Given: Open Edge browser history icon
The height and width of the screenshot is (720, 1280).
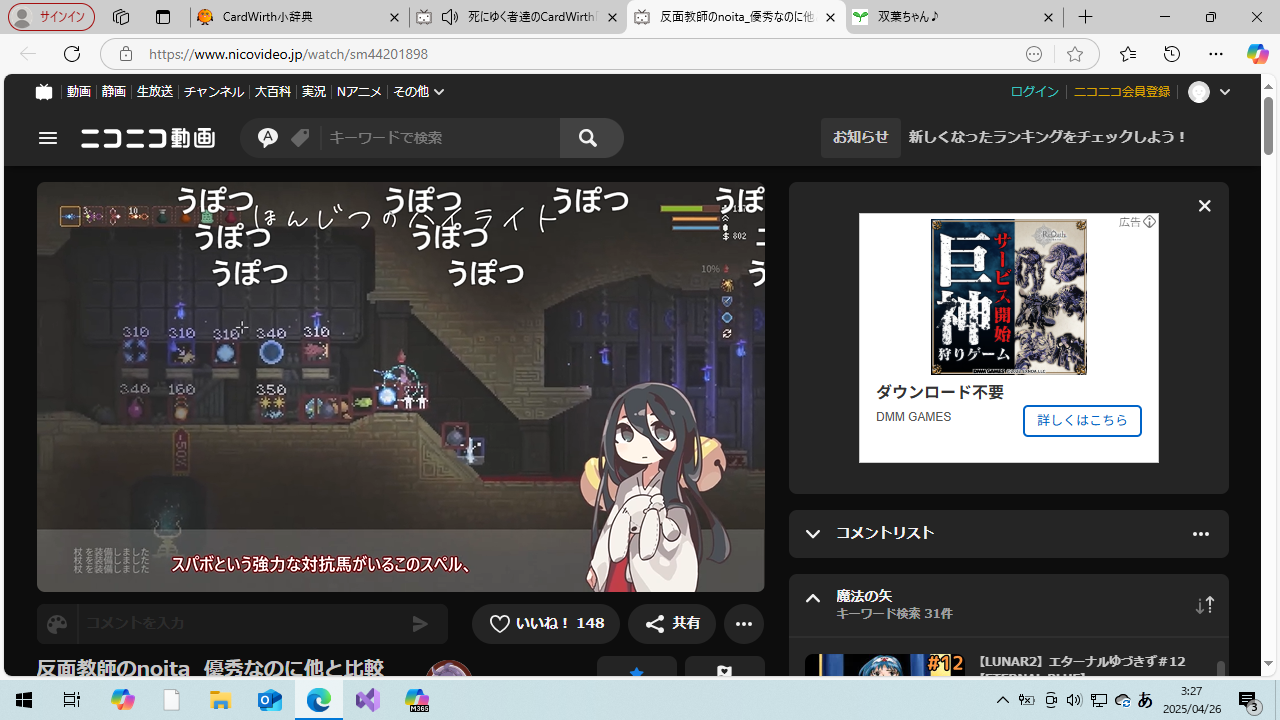Looking at the screenshot, I should click(1172, 54).
